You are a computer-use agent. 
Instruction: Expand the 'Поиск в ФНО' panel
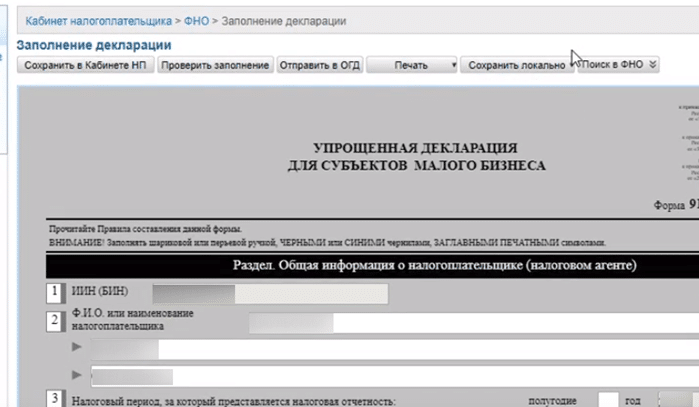(x=618, y=65)
